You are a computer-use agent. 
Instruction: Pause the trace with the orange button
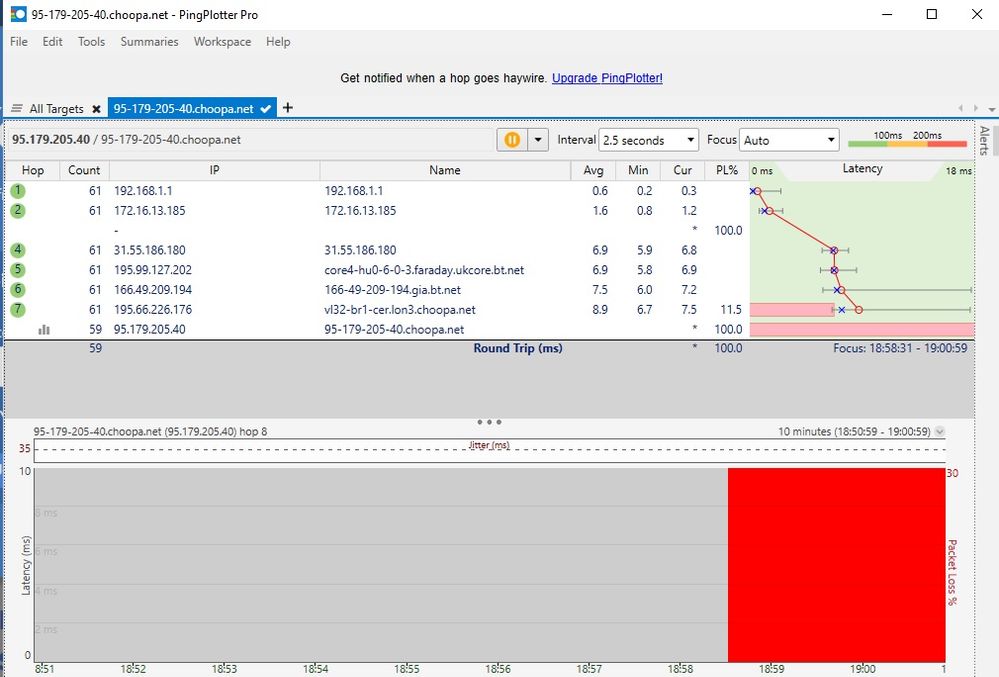tap(511, 140)
